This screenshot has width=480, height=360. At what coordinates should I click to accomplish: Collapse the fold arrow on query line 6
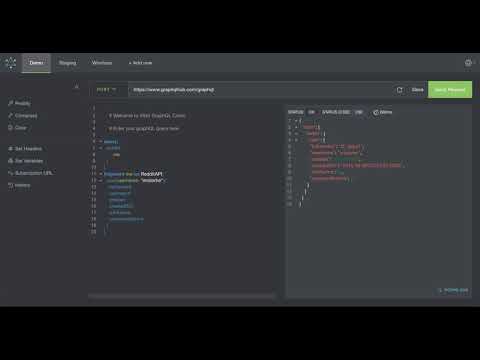tap(101, 142)
